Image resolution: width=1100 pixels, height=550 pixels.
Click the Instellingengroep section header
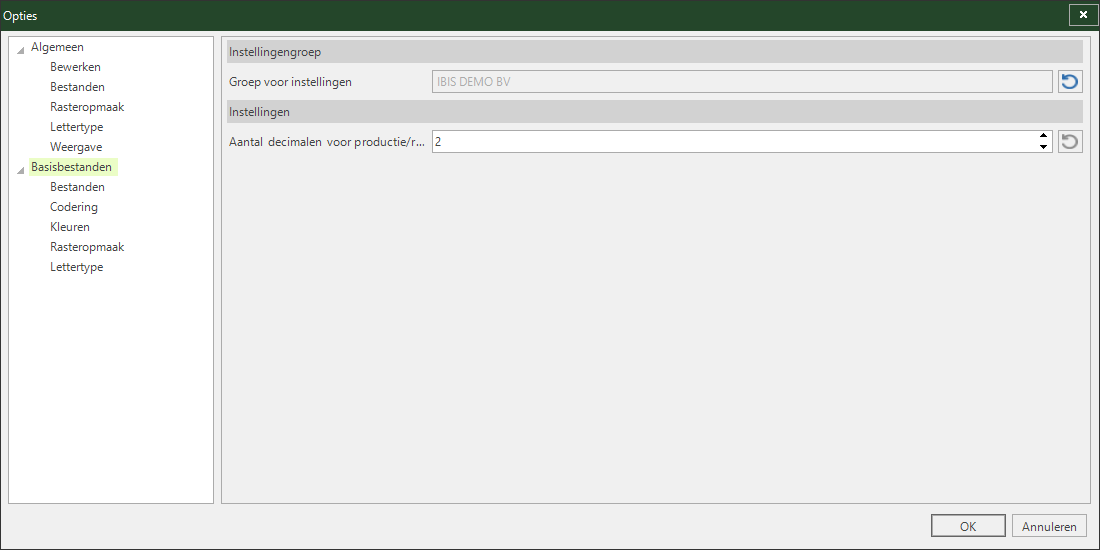click(x=655, y=52)
